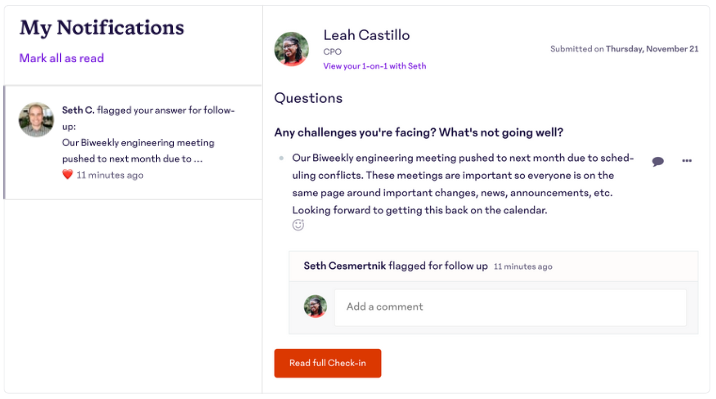This screenshot has width=716, height=399.
Task: Click the Any challenges you're facing question heading
Action: pos(419,132)
